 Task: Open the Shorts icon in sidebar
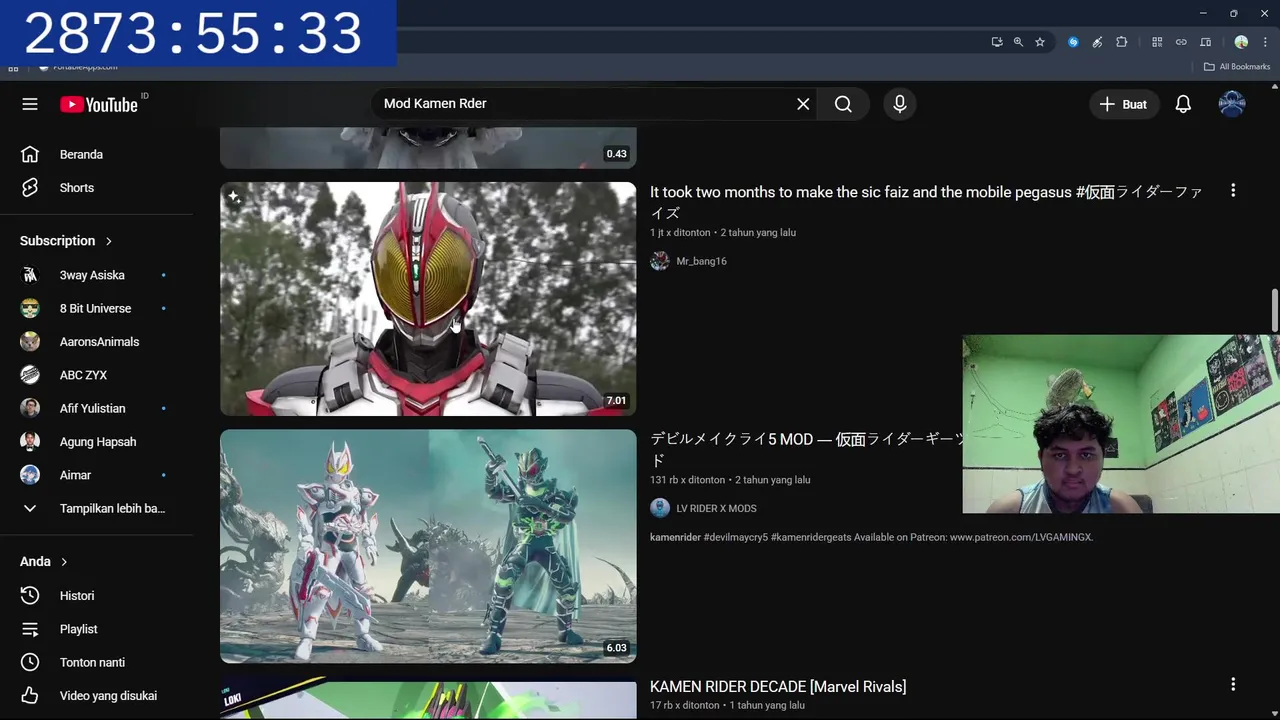coord(30,188)
